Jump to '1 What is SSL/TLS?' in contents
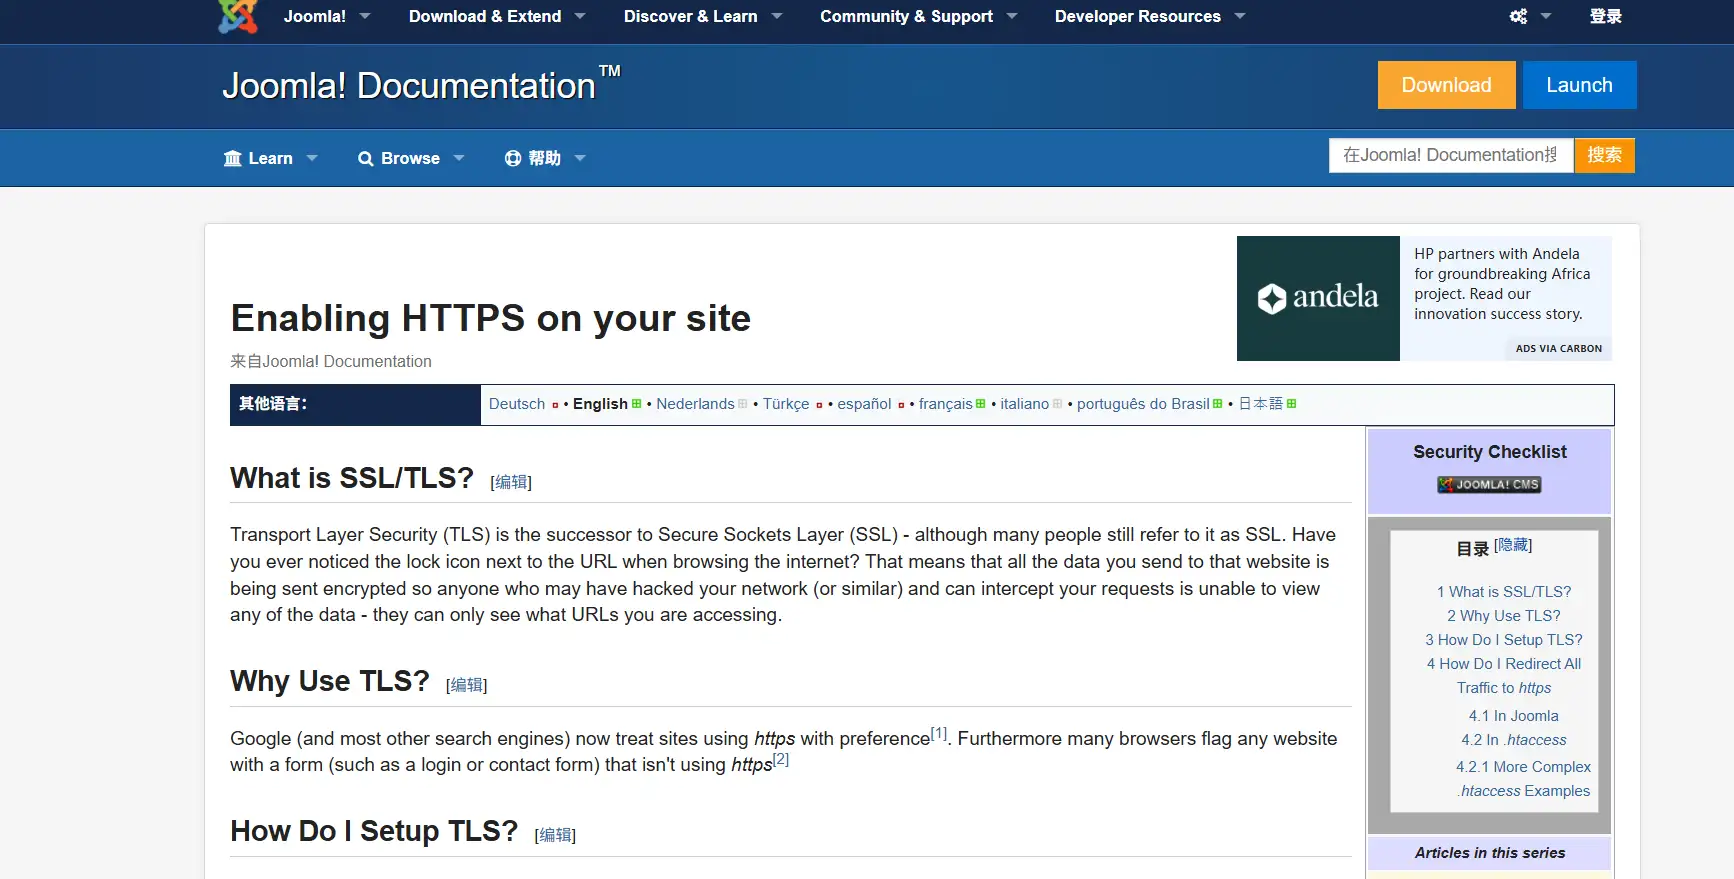The width and height of the screenshot is (1734, 879). [x=1504, y=592]
